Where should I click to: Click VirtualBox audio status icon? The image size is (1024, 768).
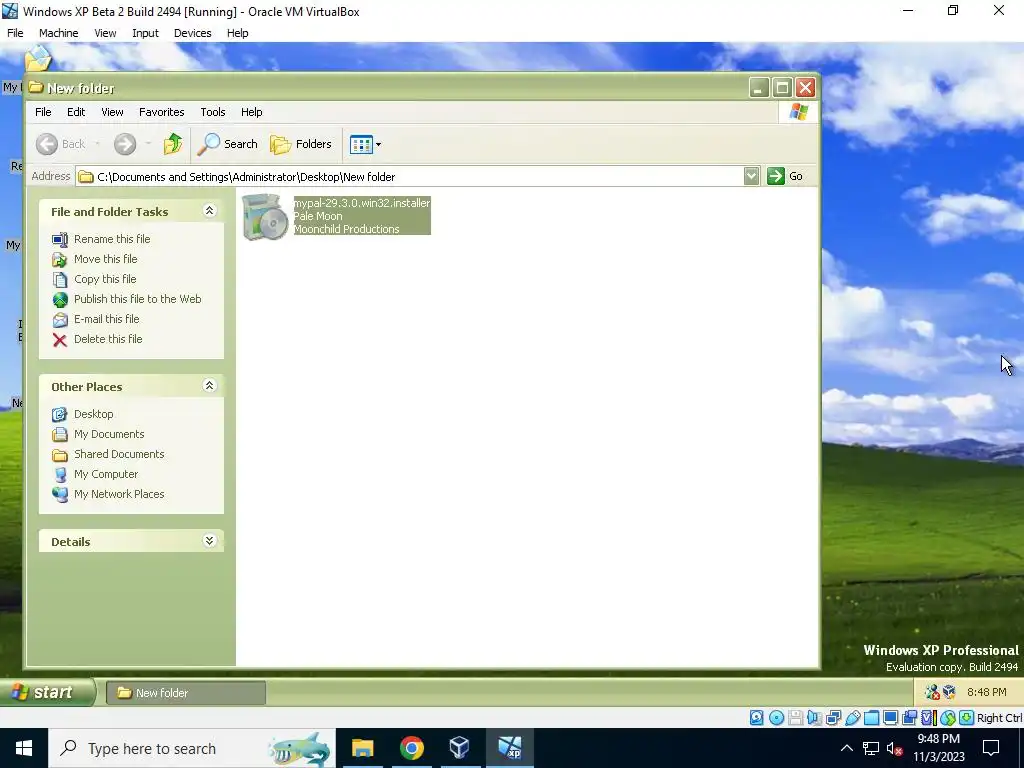coord(814,718)
